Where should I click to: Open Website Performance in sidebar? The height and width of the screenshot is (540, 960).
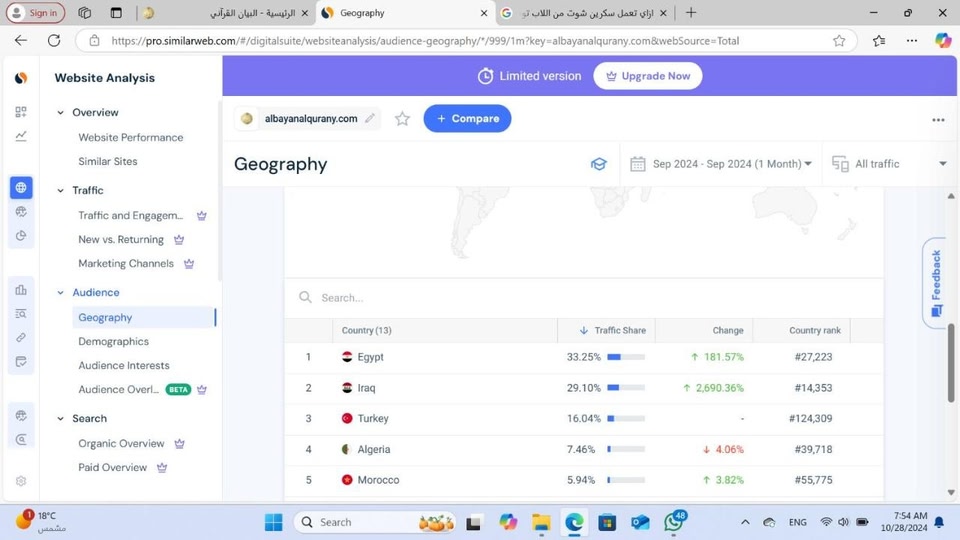point(130,137)
